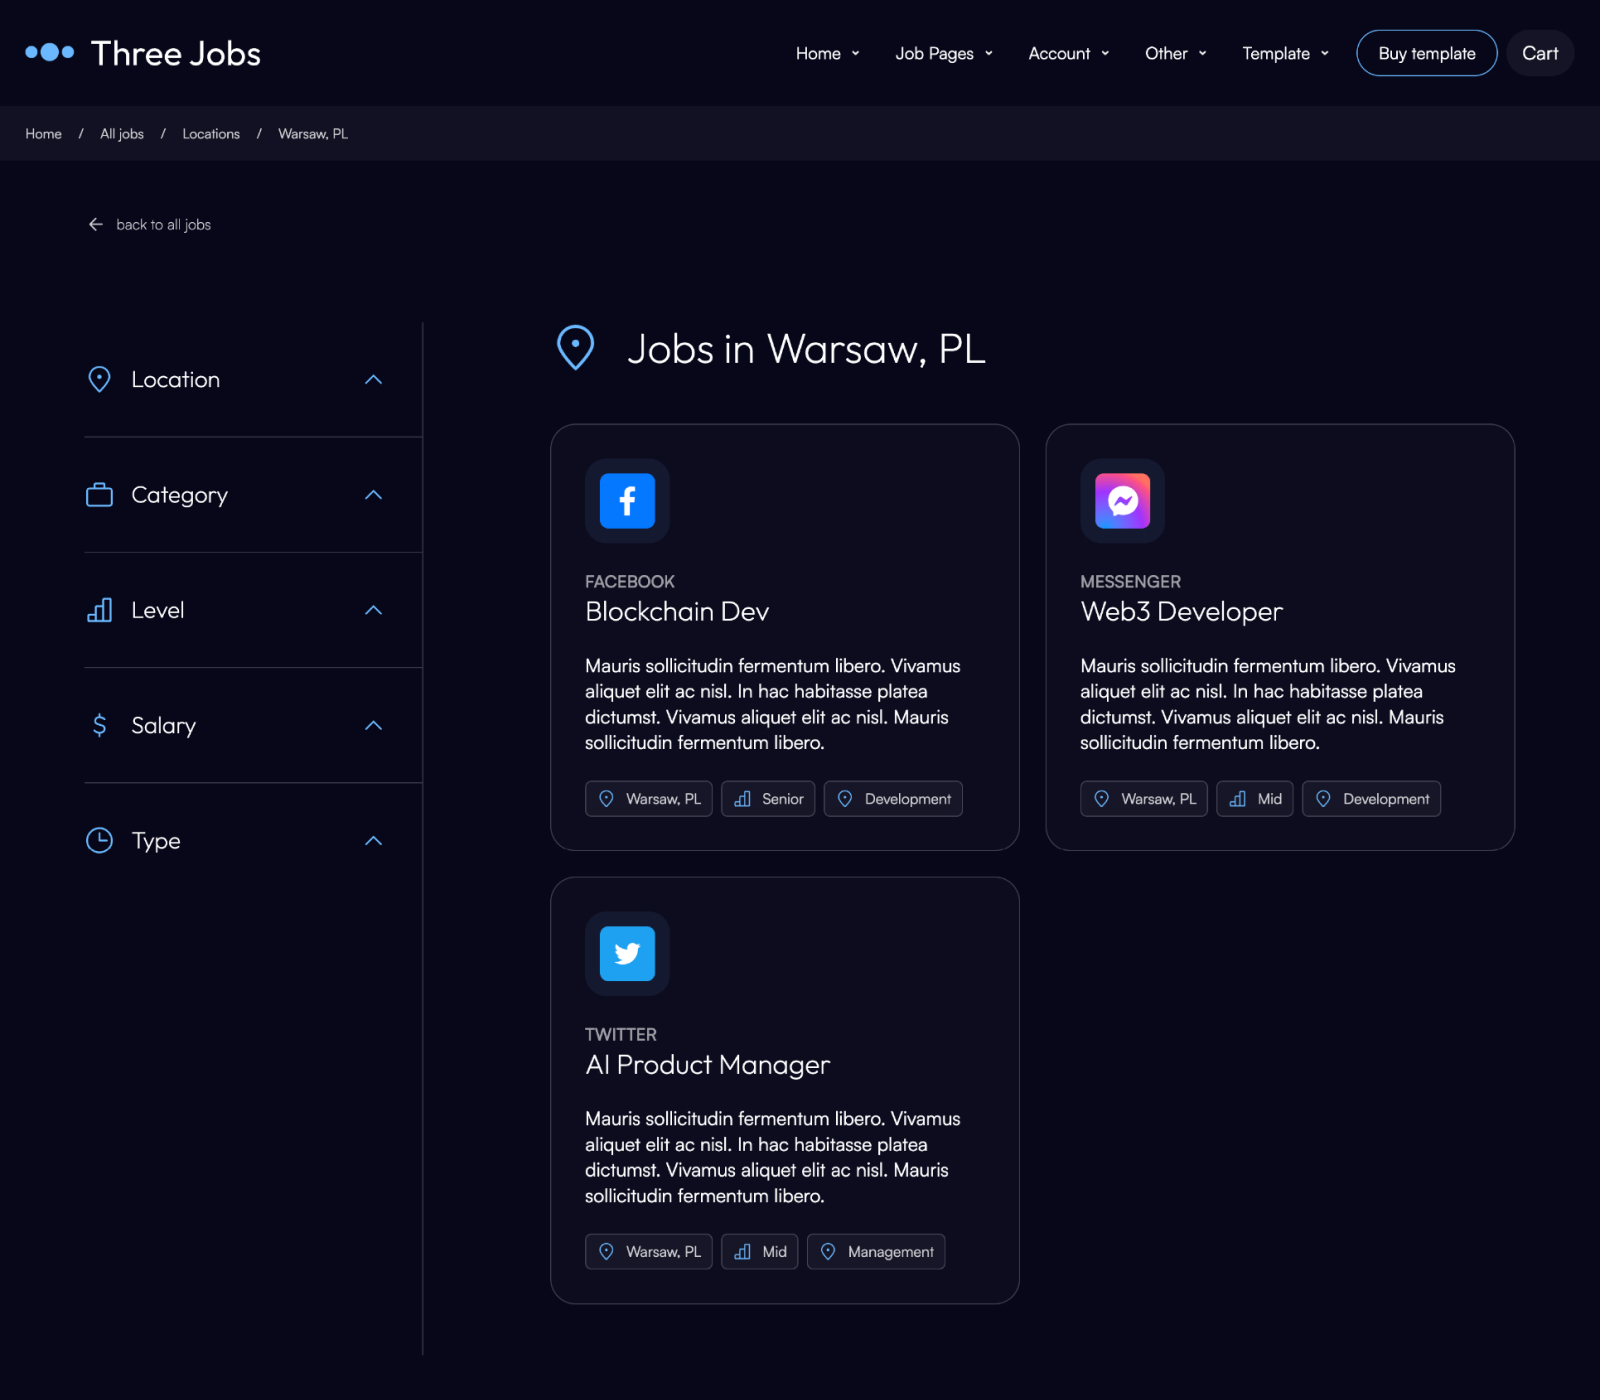Collapse the Category filter chevron
This screenshot has height=1400, width=1600.
(x=373, y=494)
